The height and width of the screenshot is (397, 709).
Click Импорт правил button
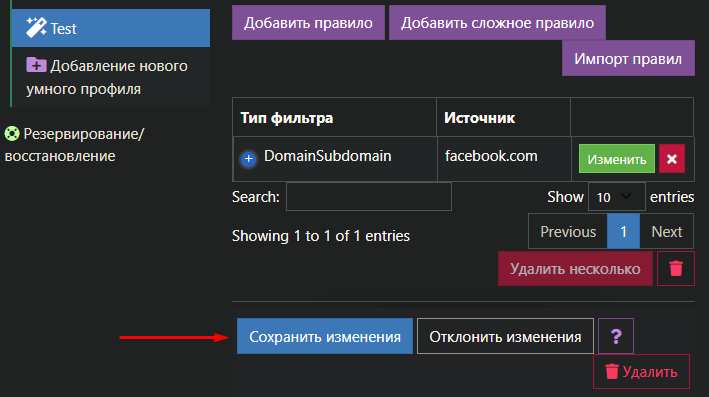[x=628, y=58]
